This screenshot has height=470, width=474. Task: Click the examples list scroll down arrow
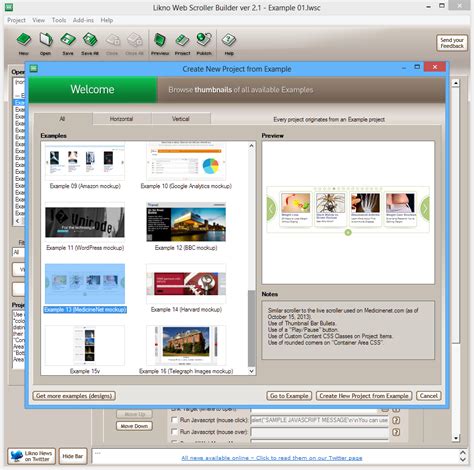[x=252, y=371]
